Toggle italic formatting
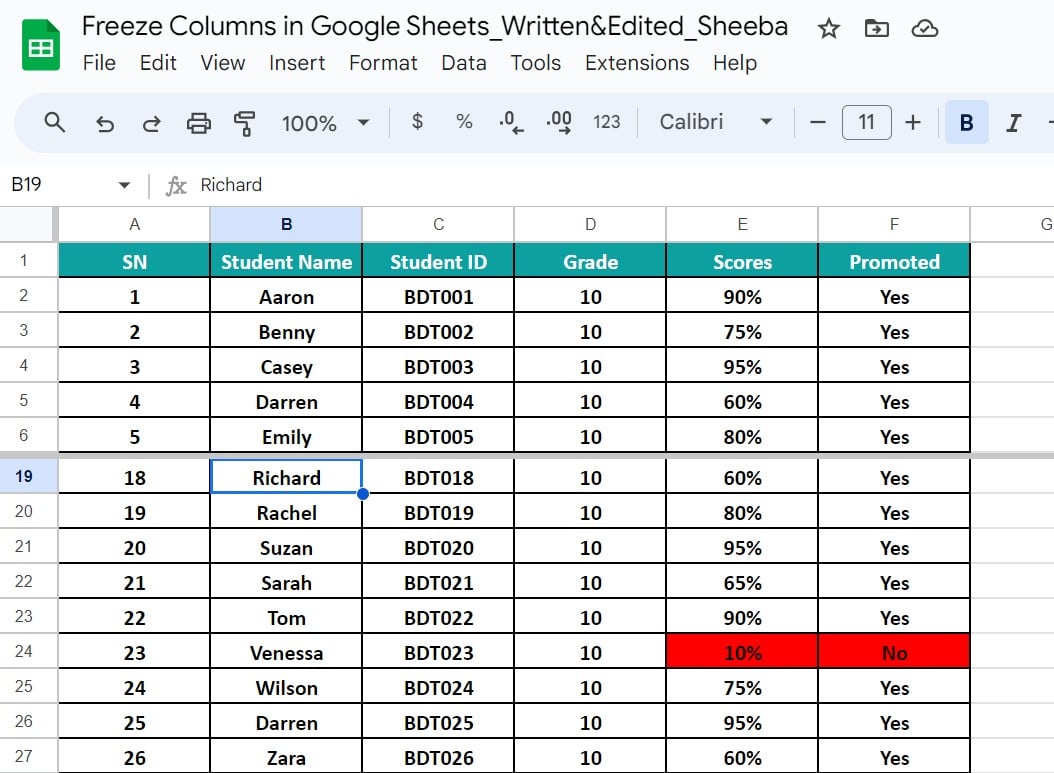 point(1013,123)
